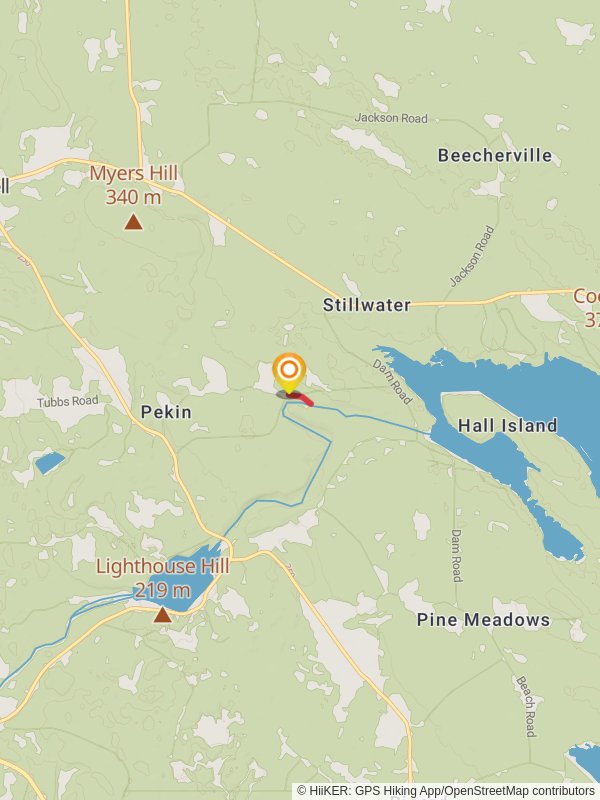Image resolution: width=600 pixels, height=800 pixels.
Task: Click the Myers Hill 340 m label
Action: [x=134, y=185]
